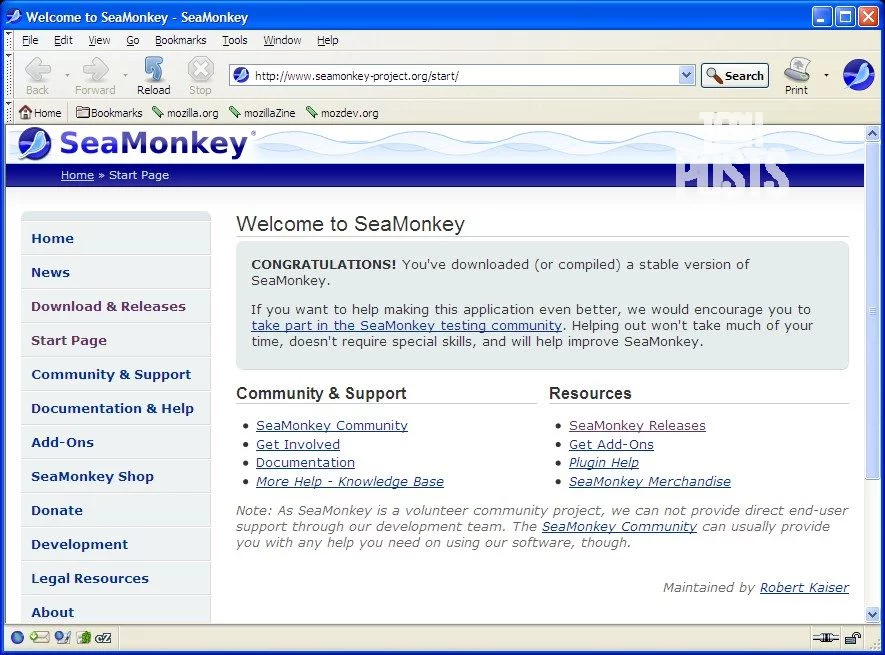885x655 pixels.
Task: Click the Forward navigation arrow icon
Action: [95, 70]
